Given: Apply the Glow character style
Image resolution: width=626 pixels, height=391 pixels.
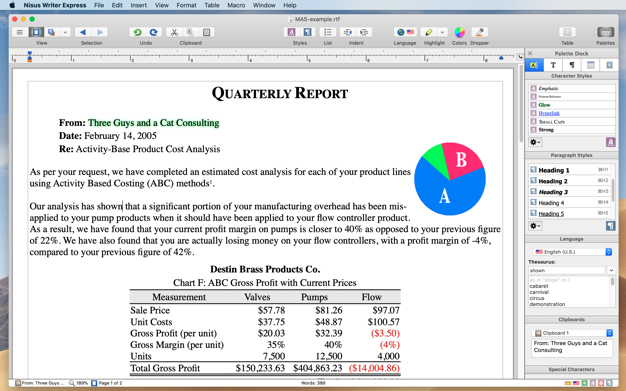Looking at the screenshot, I should tap(572, 105).
